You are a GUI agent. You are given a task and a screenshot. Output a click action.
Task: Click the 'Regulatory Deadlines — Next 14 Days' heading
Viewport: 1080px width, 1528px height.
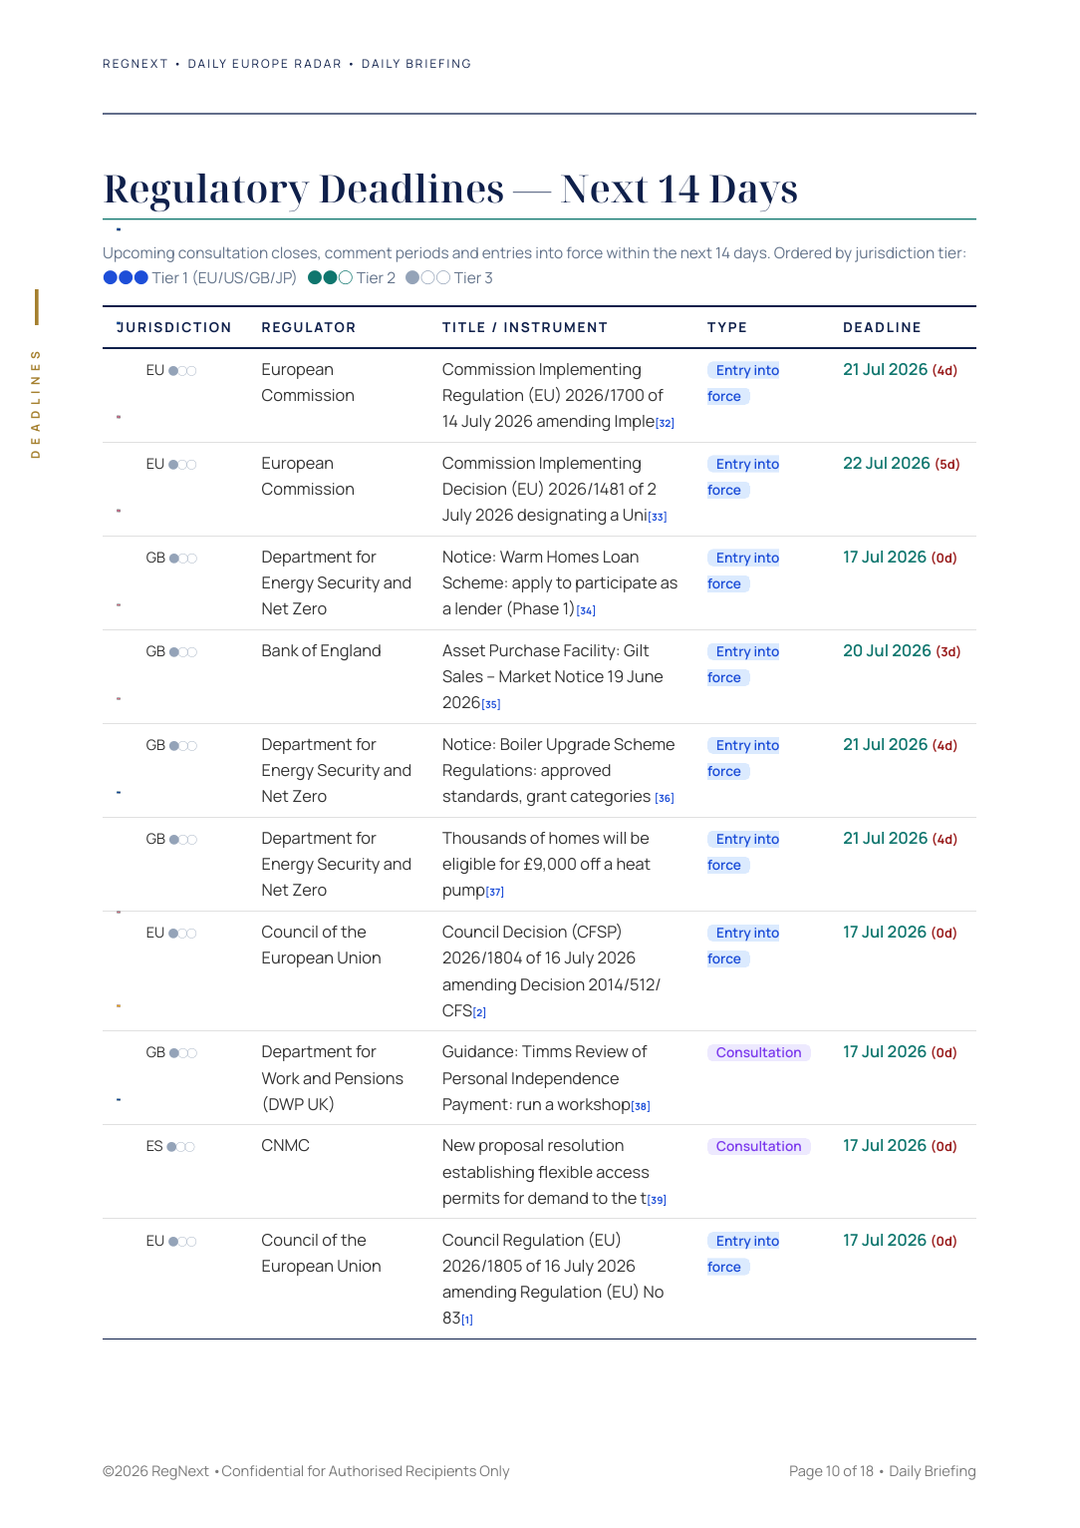click(450, 189)
